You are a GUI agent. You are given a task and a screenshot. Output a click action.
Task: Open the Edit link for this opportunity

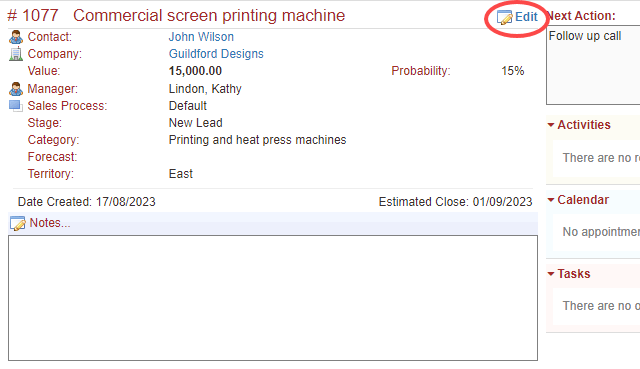[x=526, y=17]
